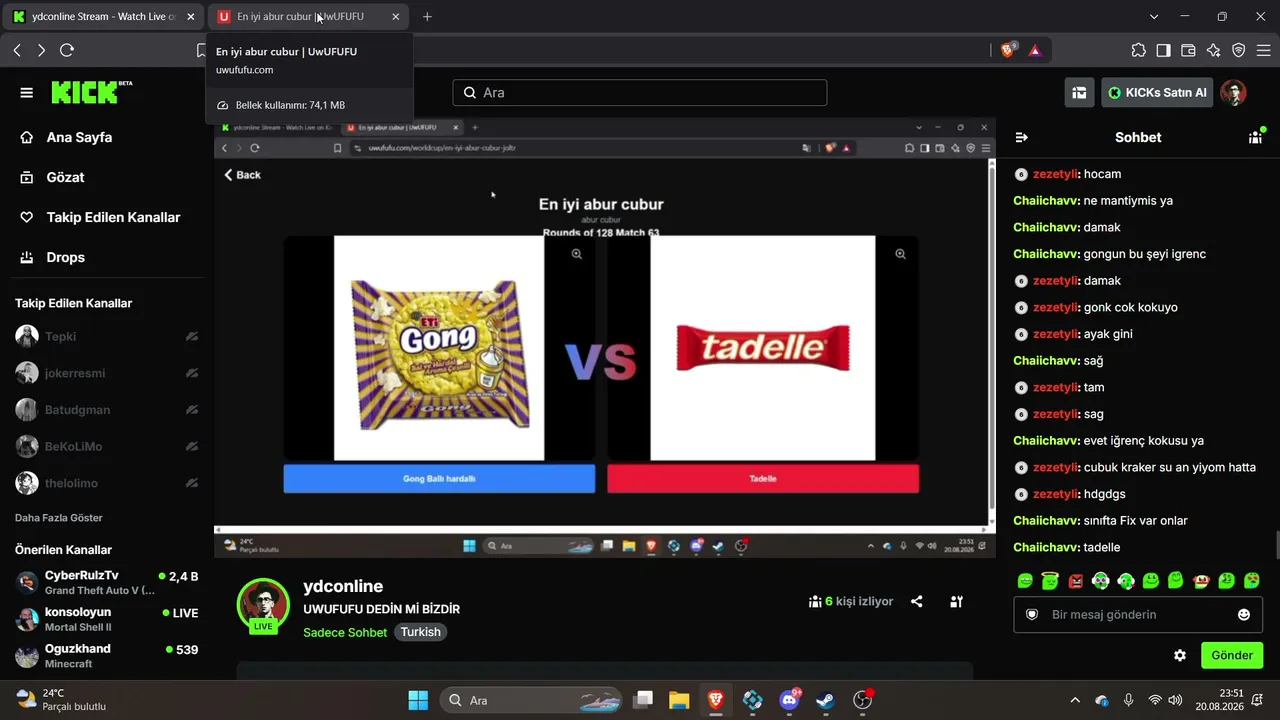
Task: Open CyberRulzTv recommended channel
Action: 106,582
